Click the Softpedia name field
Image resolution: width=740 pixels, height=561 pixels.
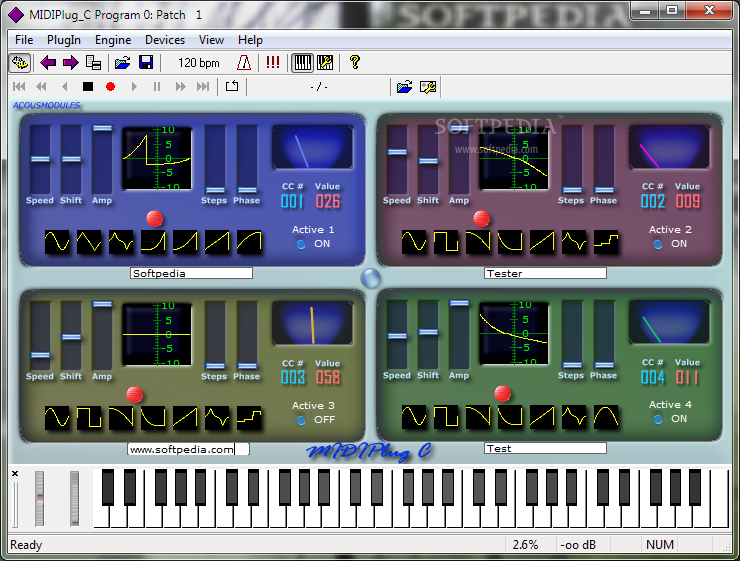[x=191, y=273]
